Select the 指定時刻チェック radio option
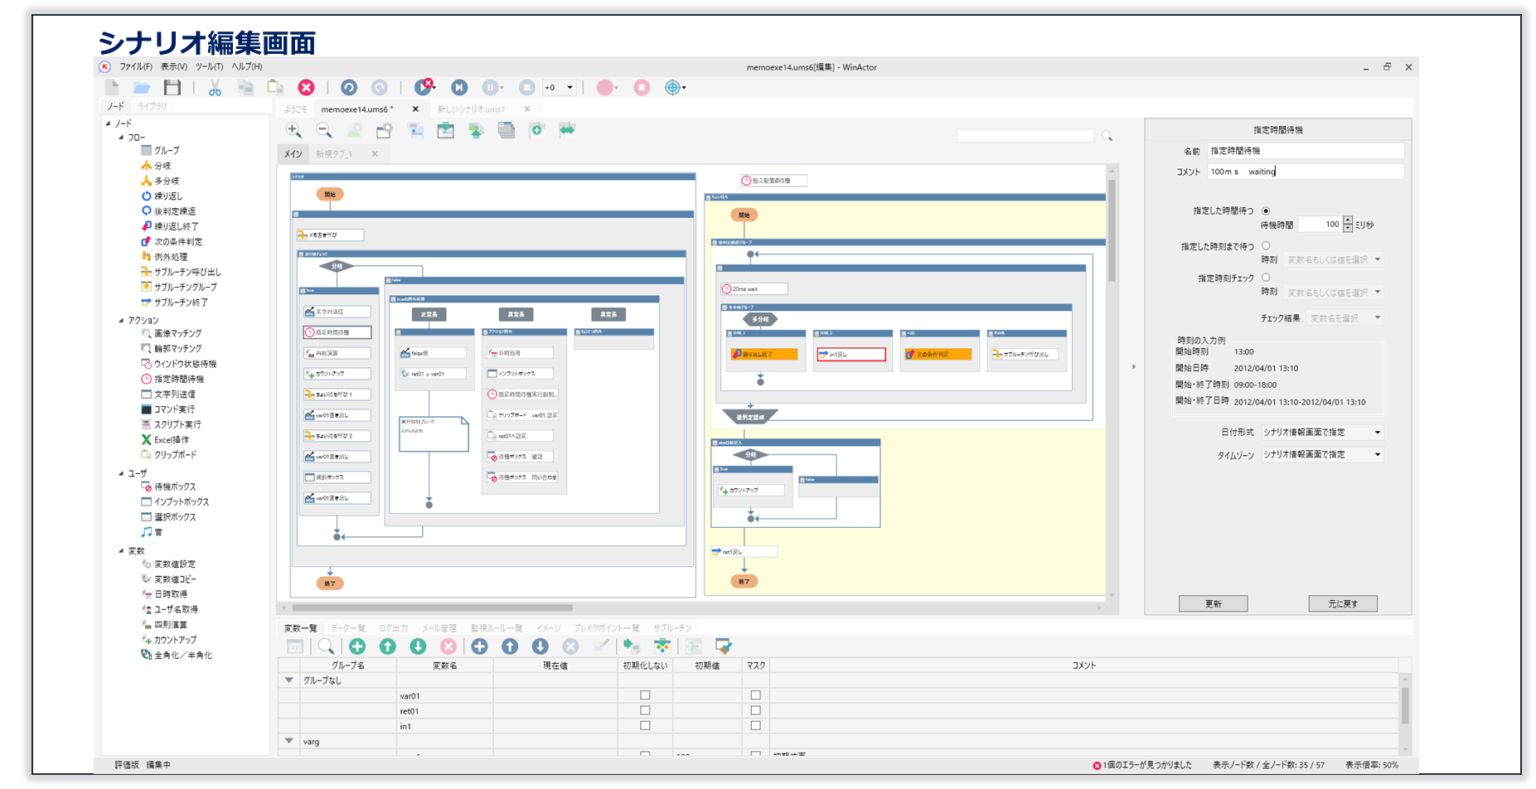The height and width of the screenshot is (789, 1536). point(1265,277)
